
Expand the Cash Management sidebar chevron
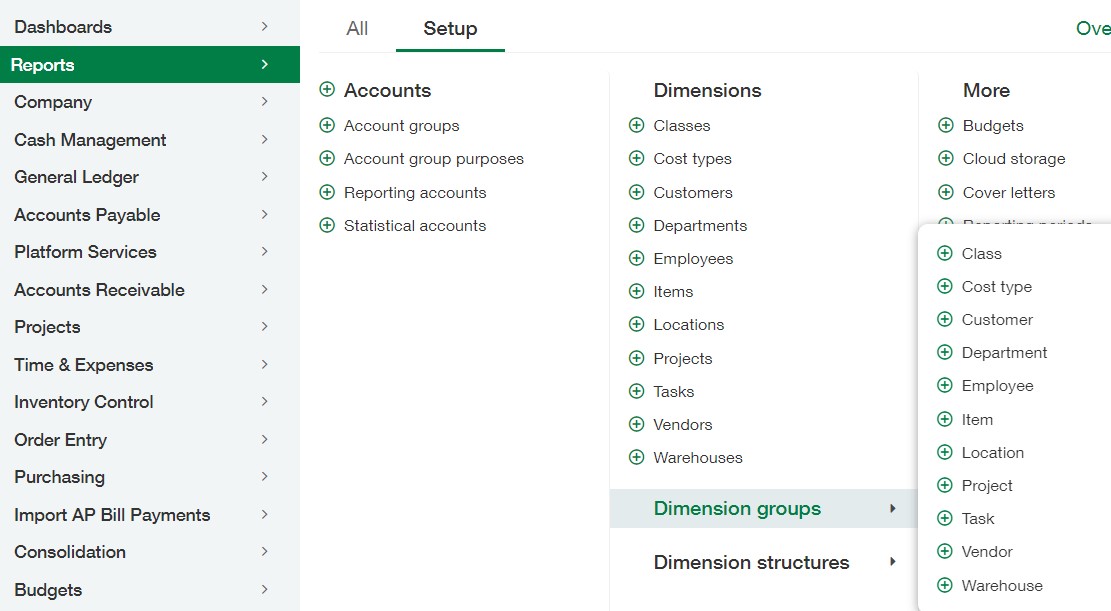click(264, 140)
